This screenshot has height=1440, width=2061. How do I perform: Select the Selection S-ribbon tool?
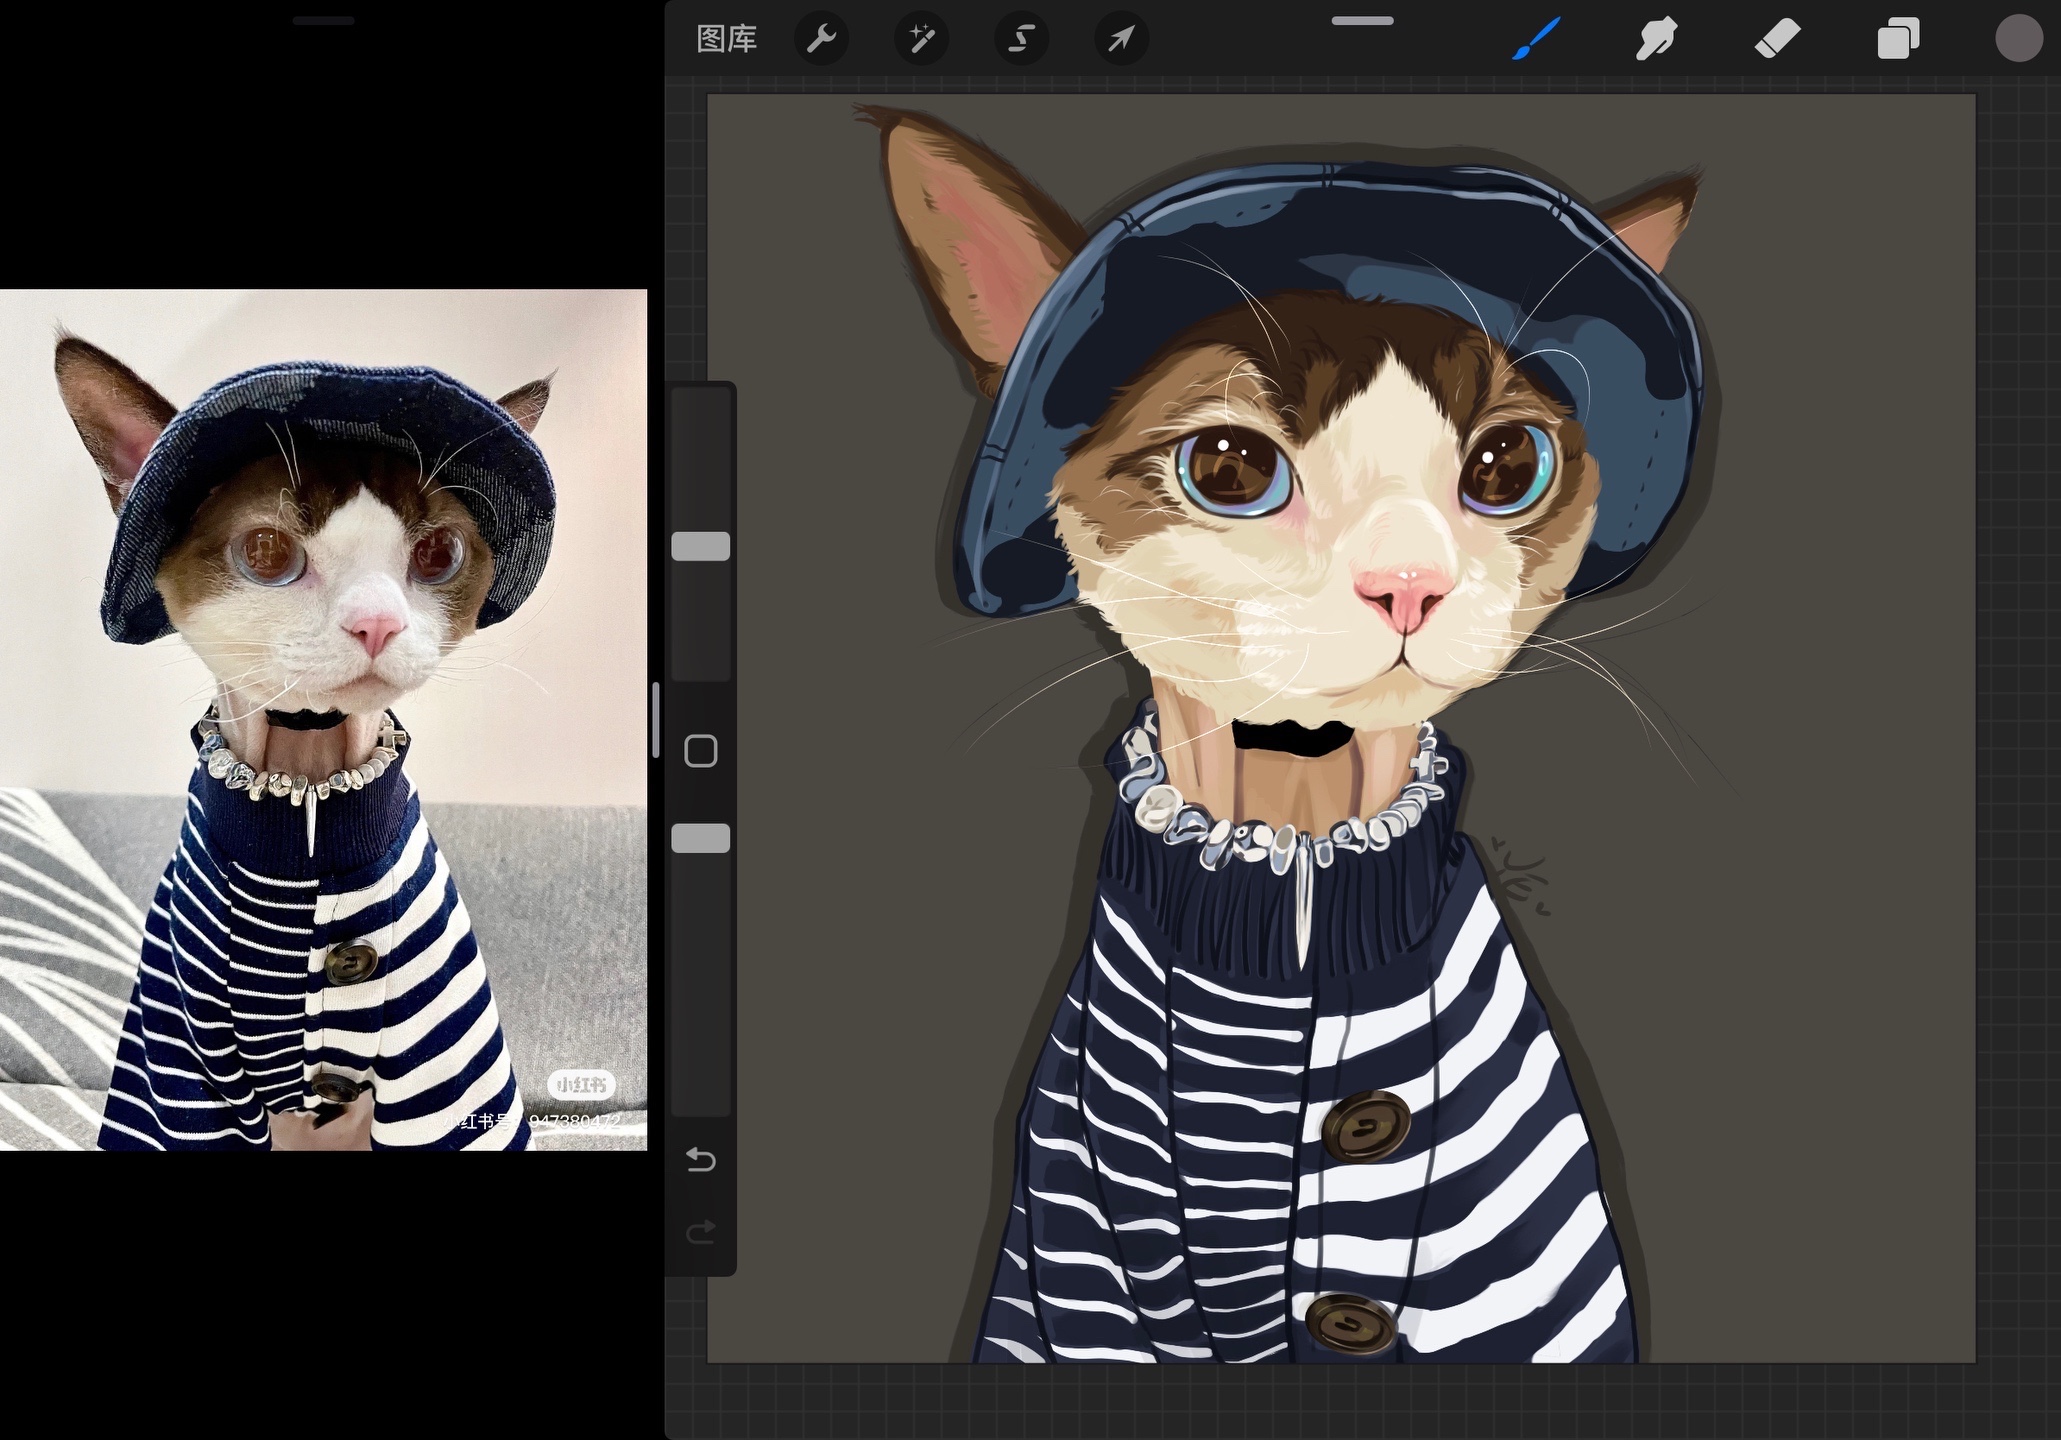click(1020, 39)
